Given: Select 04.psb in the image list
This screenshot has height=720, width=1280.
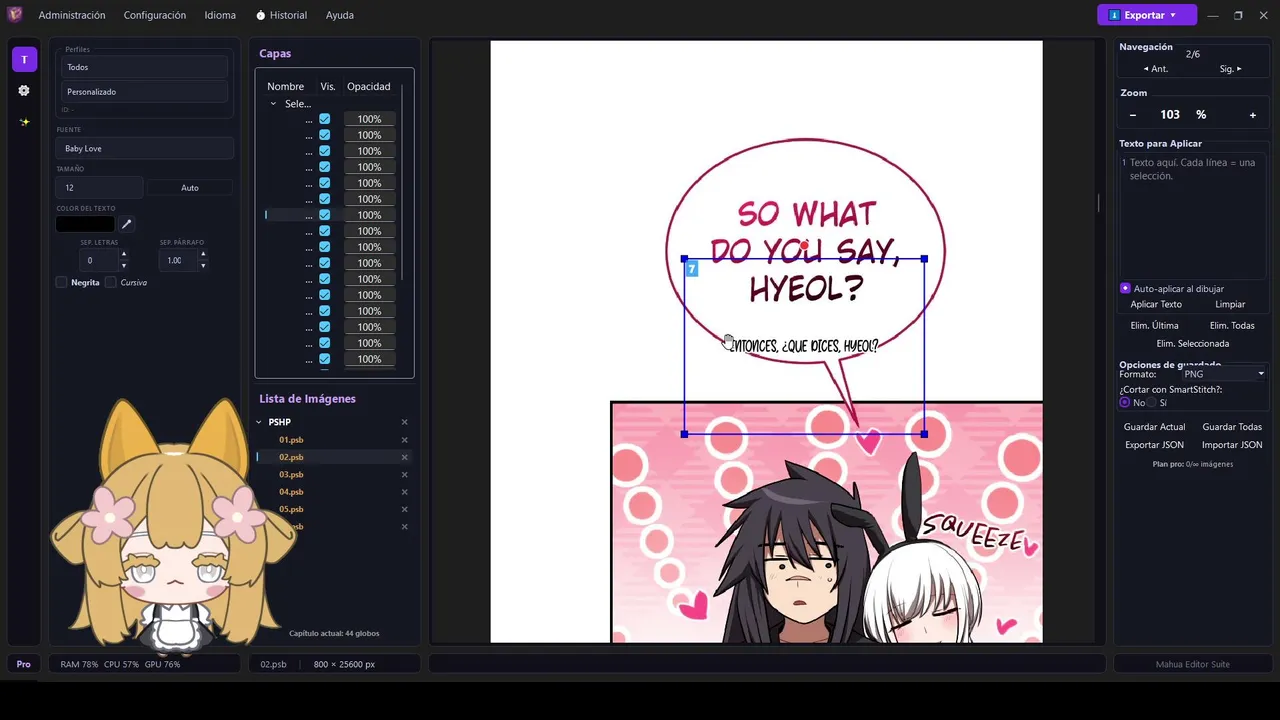Looking at the screenshot, I should [x=291, y=492].
